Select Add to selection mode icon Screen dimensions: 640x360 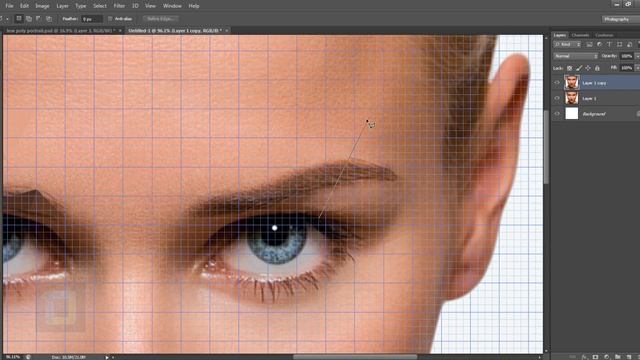tap(29, 19)
